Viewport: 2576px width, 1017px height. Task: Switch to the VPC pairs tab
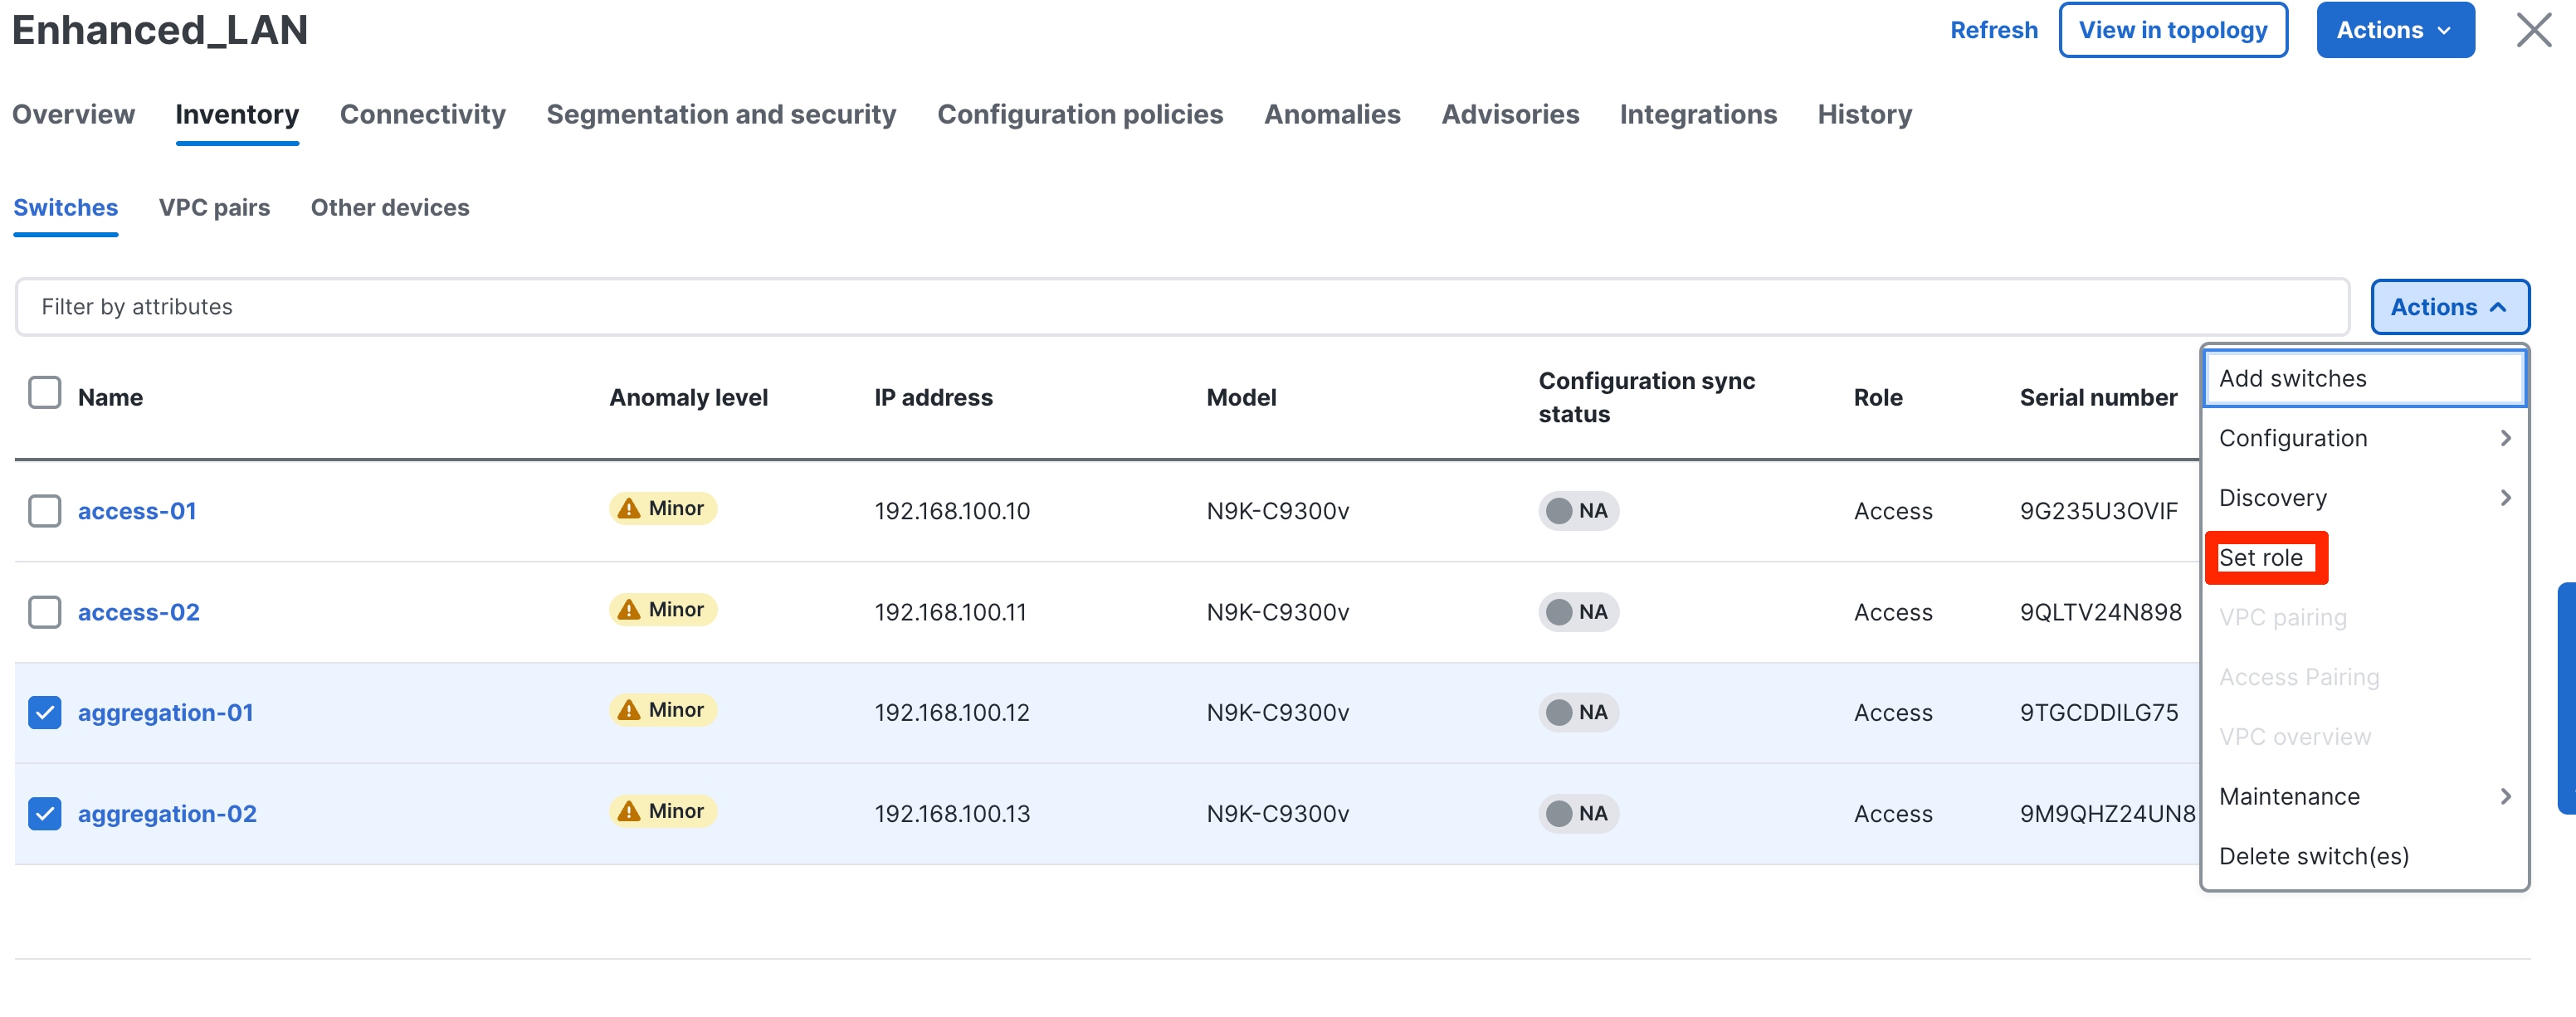[214, 208]
